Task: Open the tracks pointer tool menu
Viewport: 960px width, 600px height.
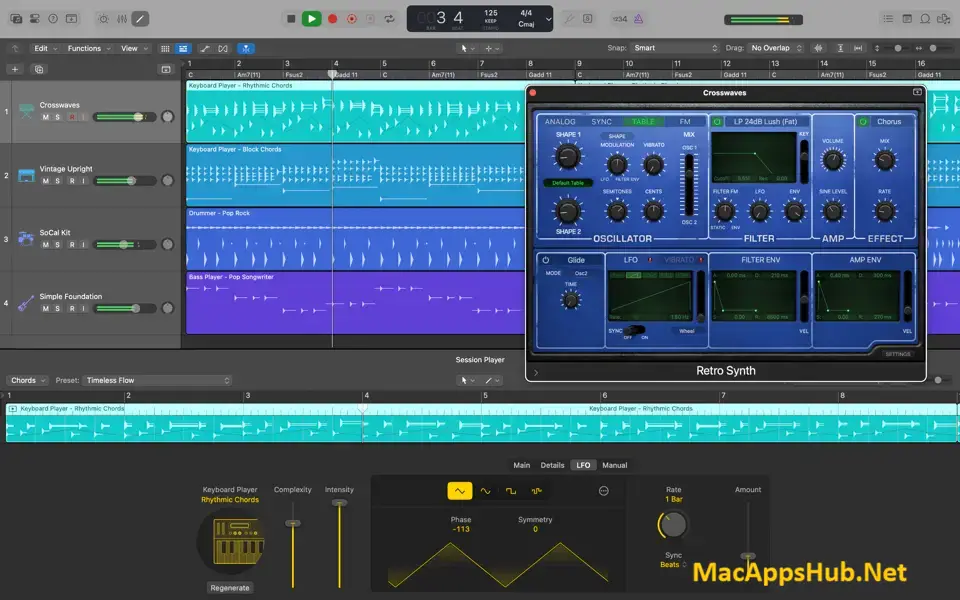Action: tap(467, 48)
